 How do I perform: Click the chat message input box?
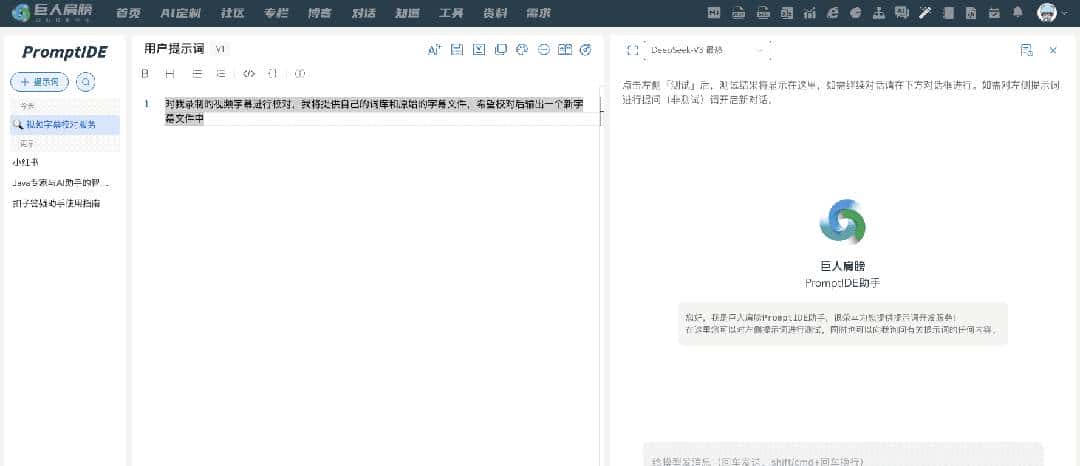click(x=843, y=455)
